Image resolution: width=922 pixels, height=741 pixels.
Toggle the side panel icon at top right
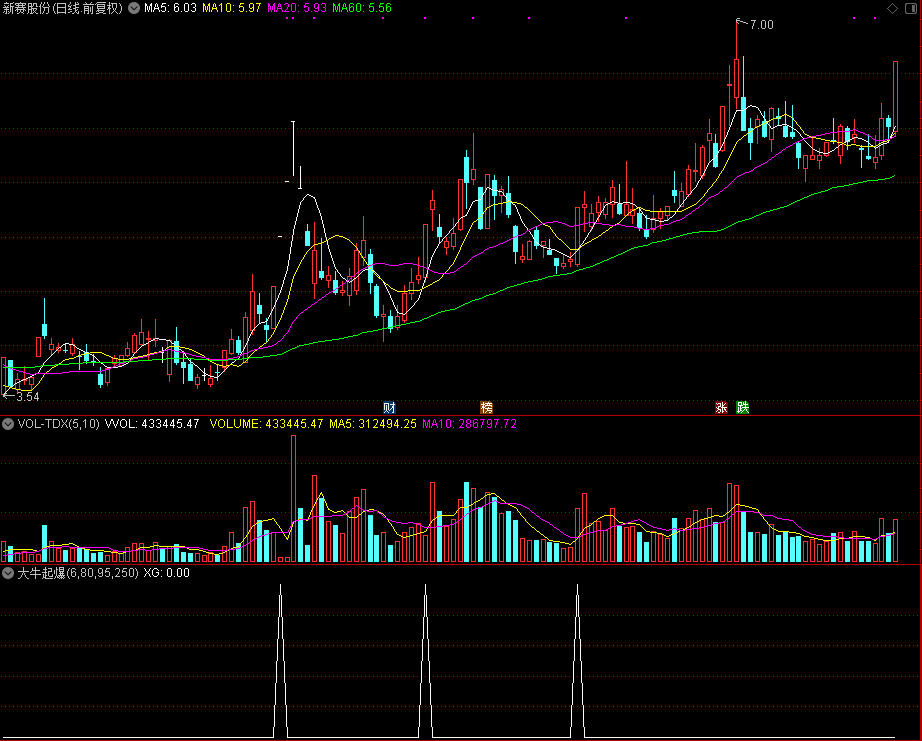click(x=912, y=8)
